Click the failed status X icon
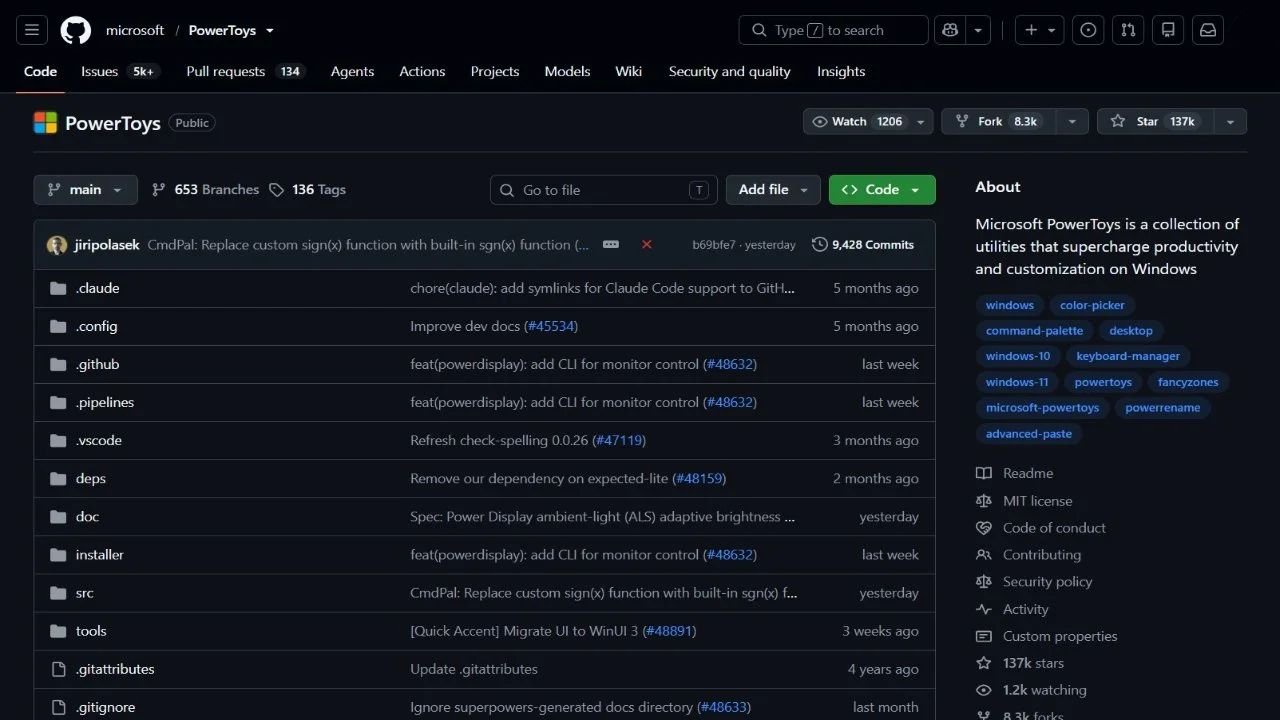Screen dimensions: 1280x720 [647, 244]
